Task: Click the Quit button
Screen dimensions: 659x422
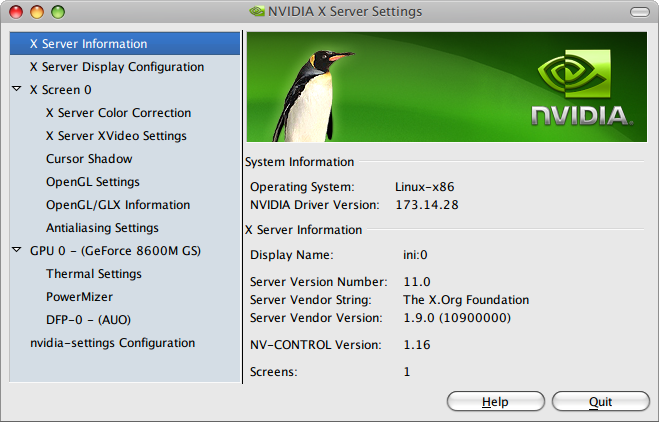Action: tap(601, 402)
